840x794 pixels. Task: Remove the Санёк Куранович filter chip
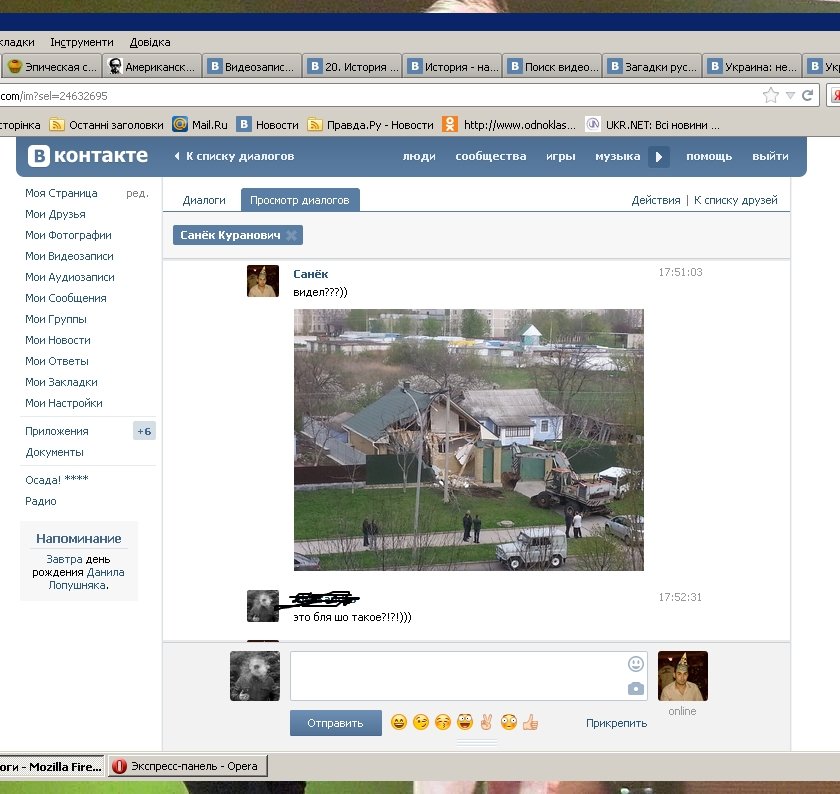(291, 236)
